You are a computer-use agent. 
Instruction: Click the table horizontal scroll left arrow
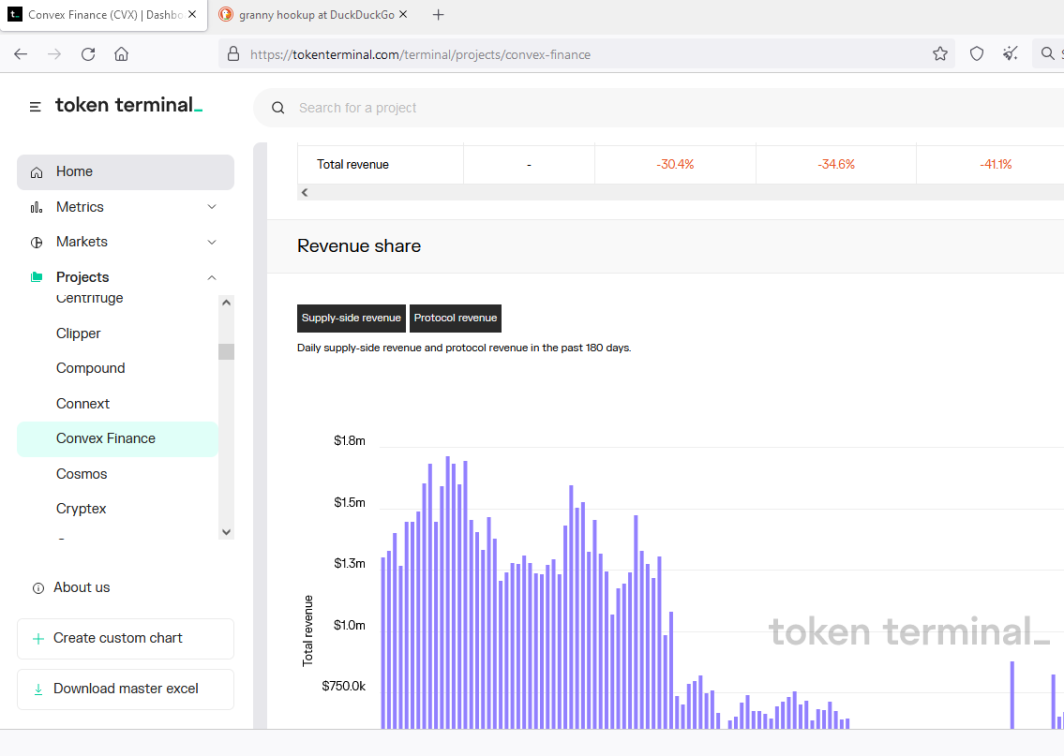pos(305,193)
